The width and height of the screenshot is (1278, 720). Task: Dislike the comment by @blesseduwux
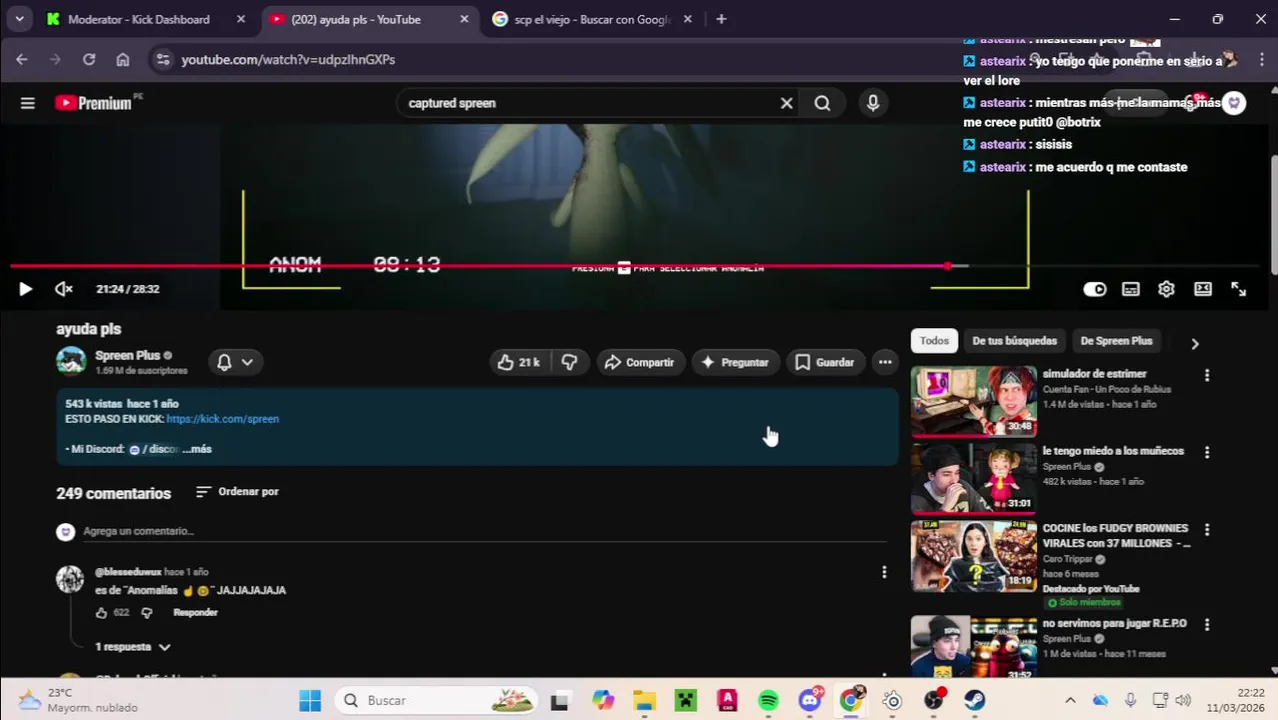[x=147, y=613]
